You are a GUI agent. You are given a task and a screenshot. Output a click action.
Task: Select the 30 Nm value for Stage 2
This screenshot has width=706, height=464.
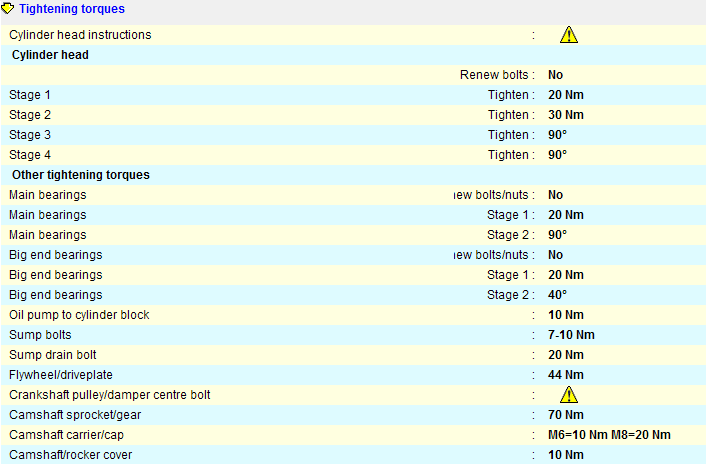[x=565, y=115]
